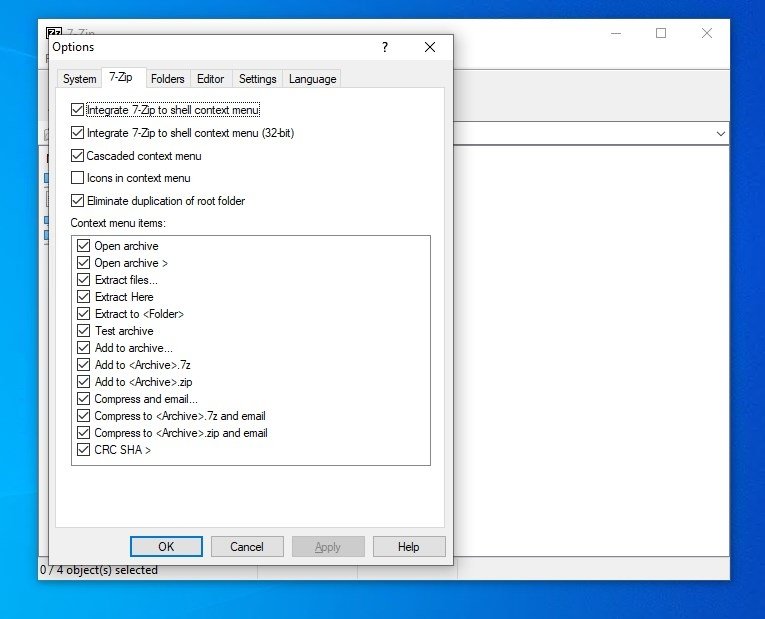Toggle Add to <Archive>.7z checkbox
Viewport: 765px width, 619px height.
[x=83, y=365]
